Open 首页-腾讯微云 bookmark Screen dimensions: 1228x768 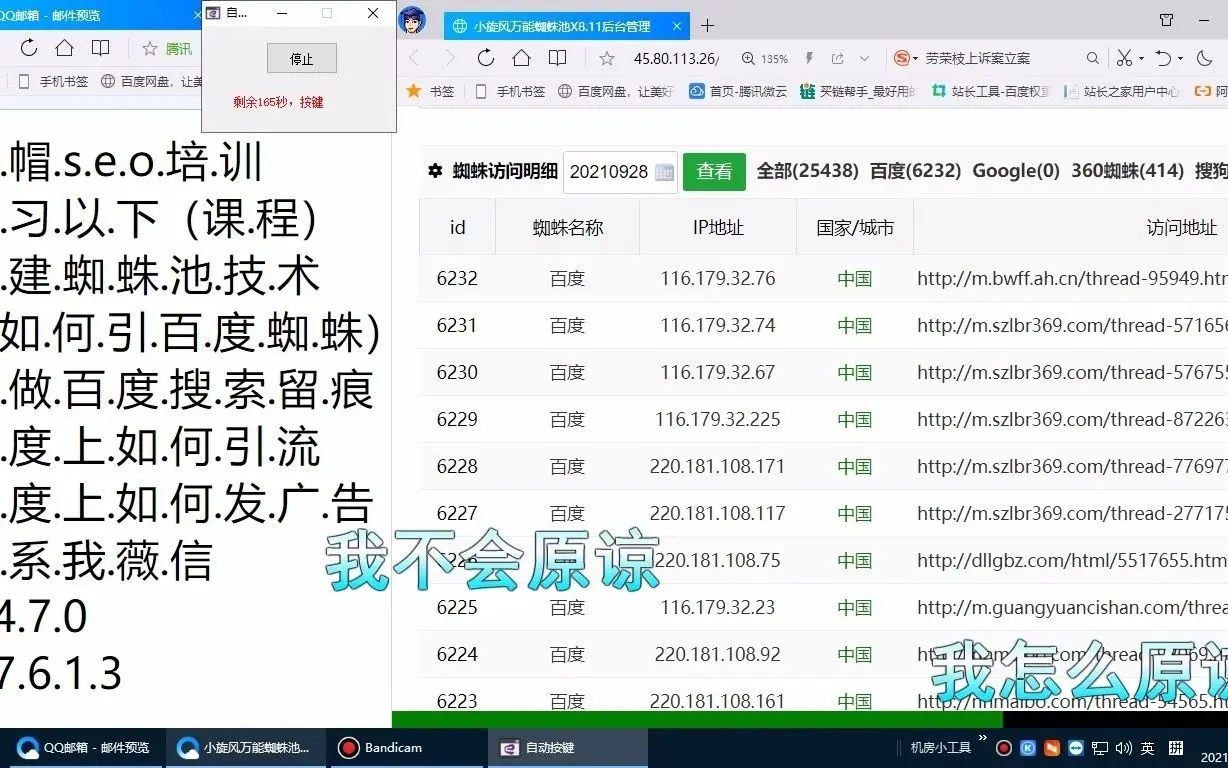[x=738, y=91]
